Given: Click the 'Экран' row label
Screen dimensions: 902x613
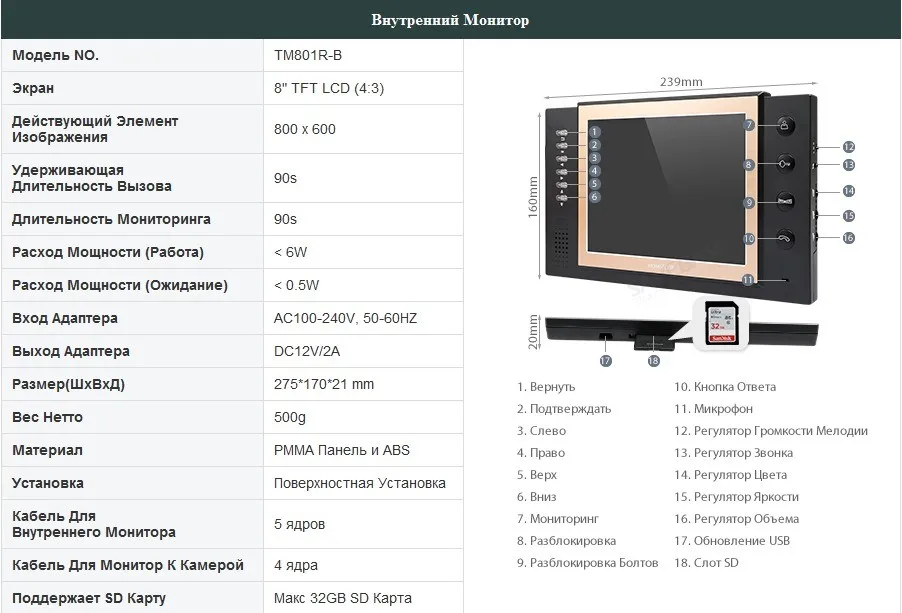Looking at the screenshot, I should click(x=33, y=88).
